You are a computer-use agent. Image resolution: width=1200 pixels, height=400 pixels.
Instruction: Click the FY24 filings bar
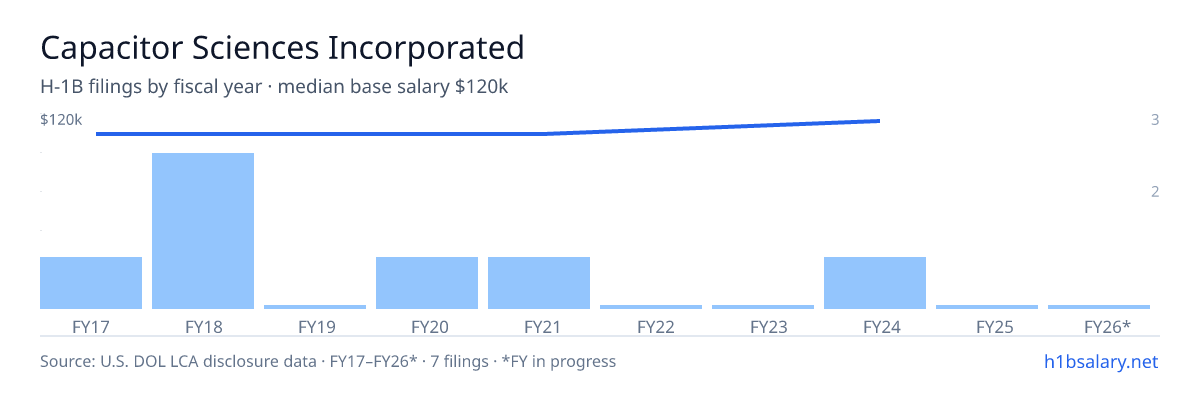pos(875,283)
